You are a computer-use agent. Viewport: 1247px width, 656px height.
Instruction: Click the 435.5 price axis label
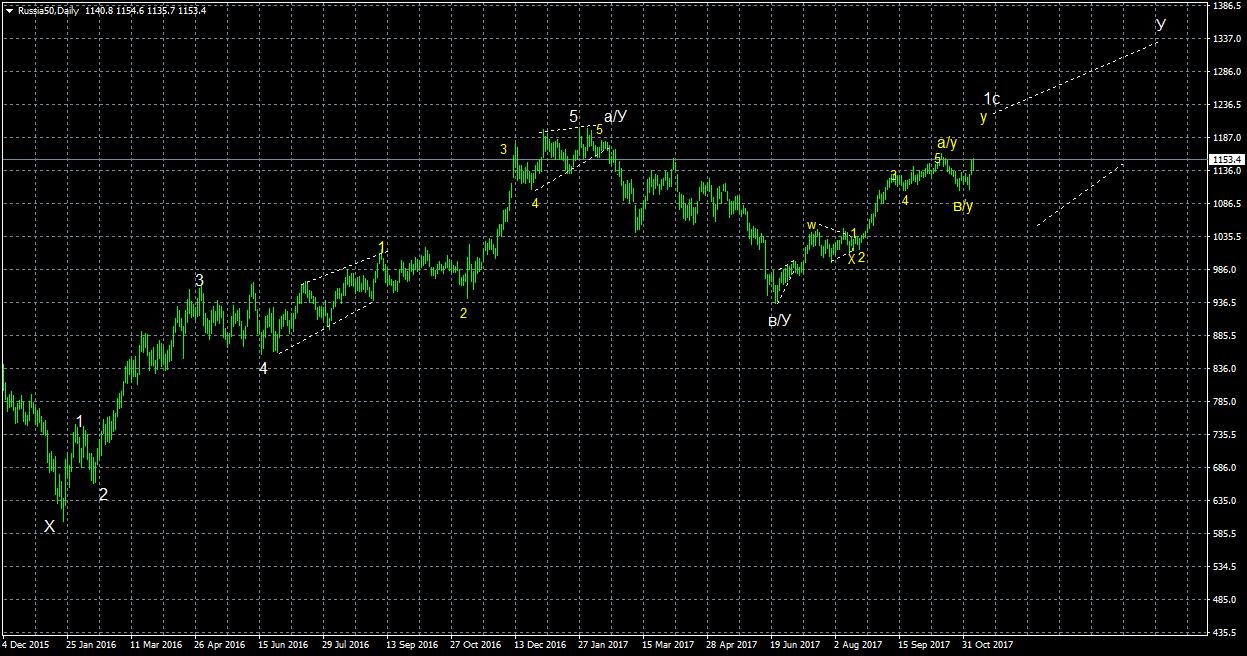pyautogui.click(x=1224, y=633)
